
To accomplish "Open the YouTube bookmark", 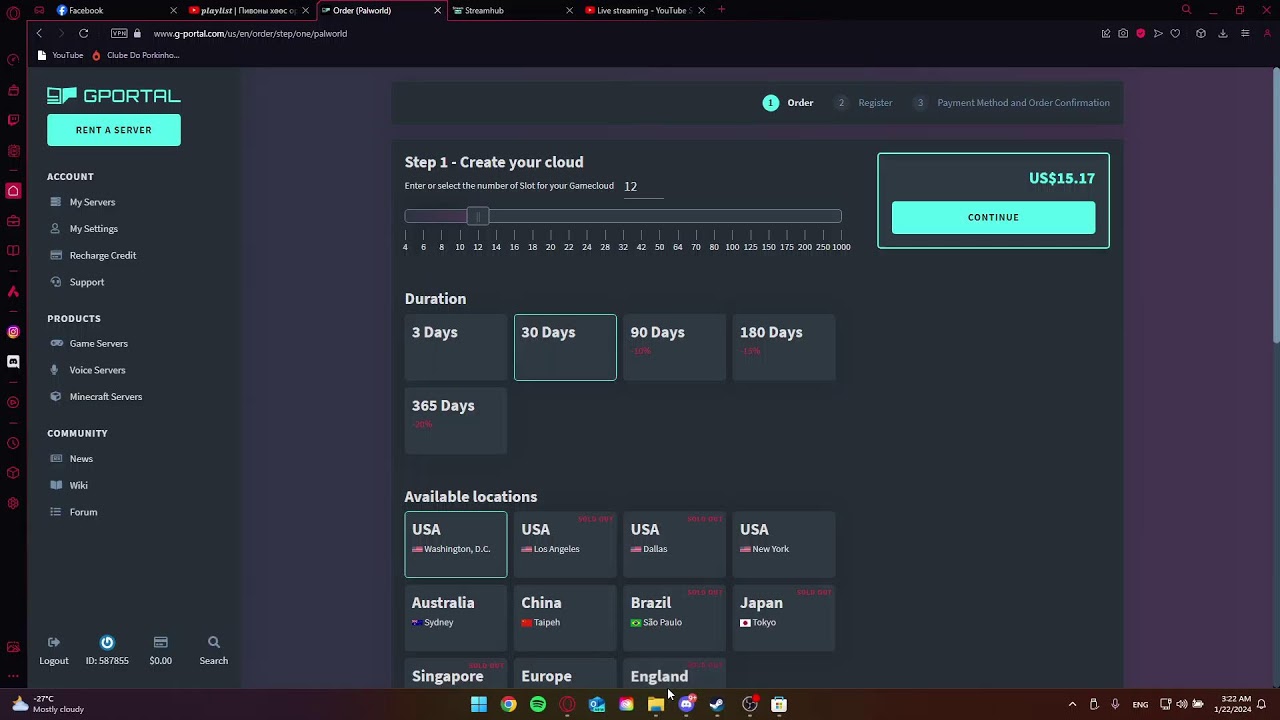I will click(x=60, y=55).
